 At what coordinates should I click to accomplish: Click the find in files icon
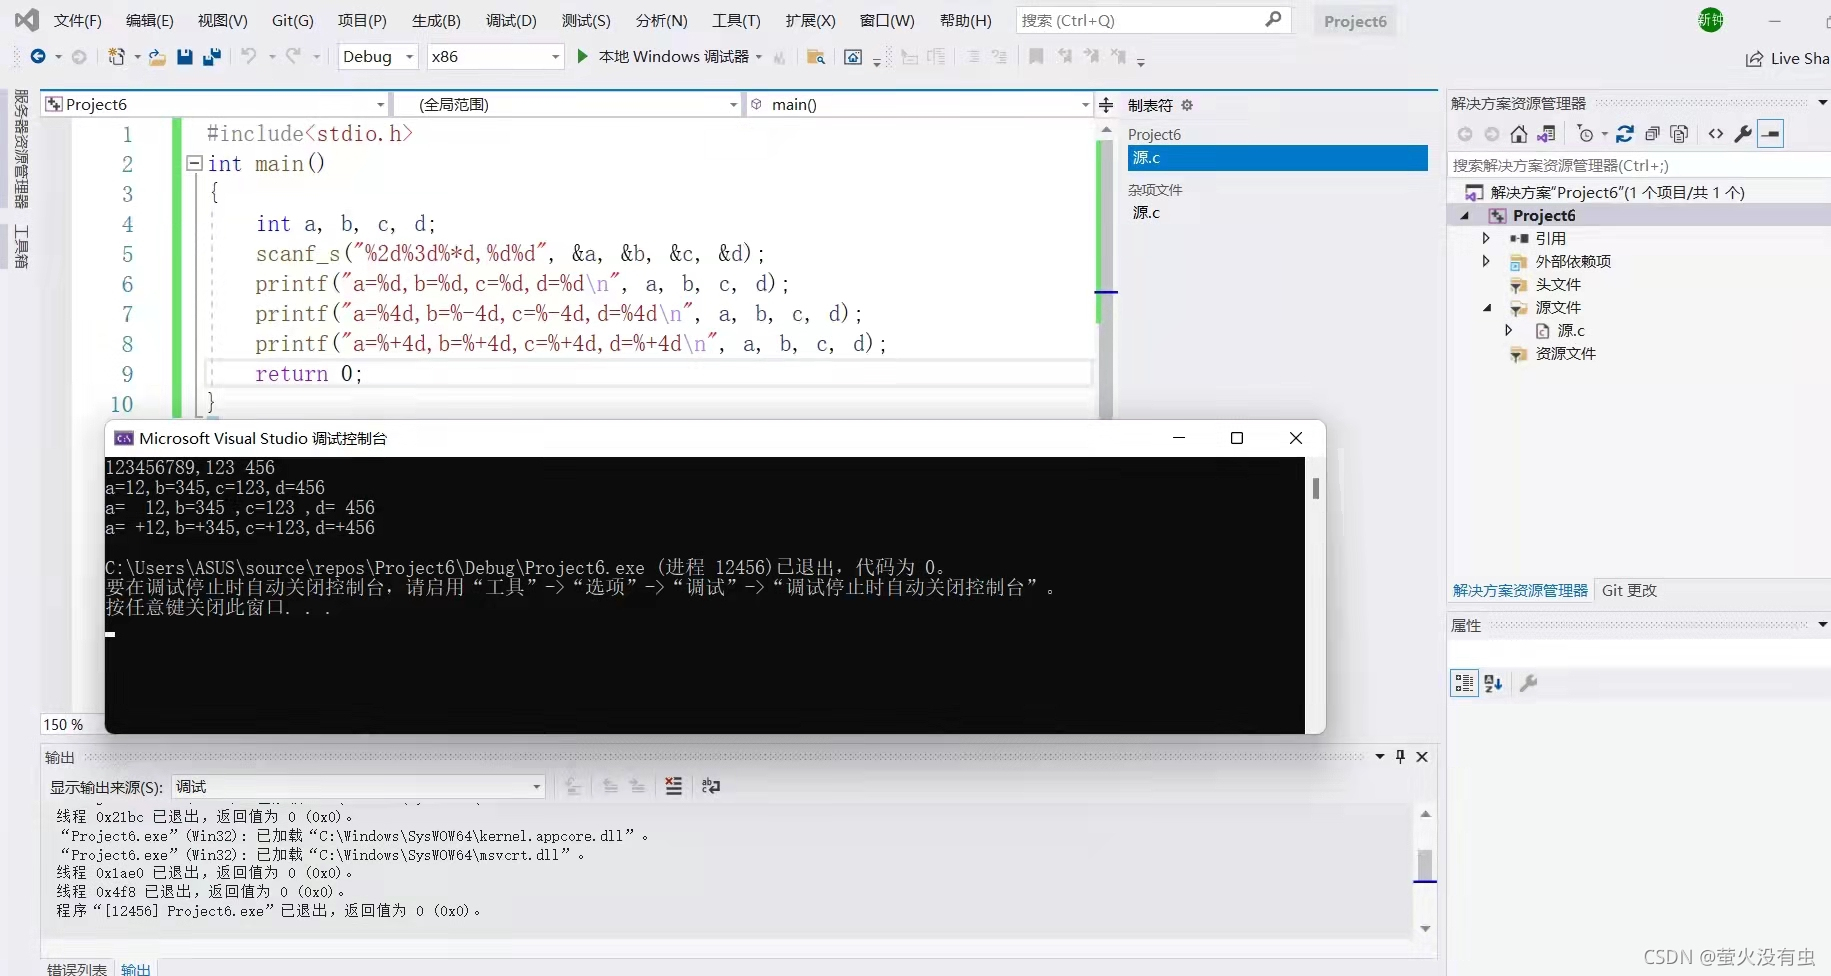[x=816, y=57]
